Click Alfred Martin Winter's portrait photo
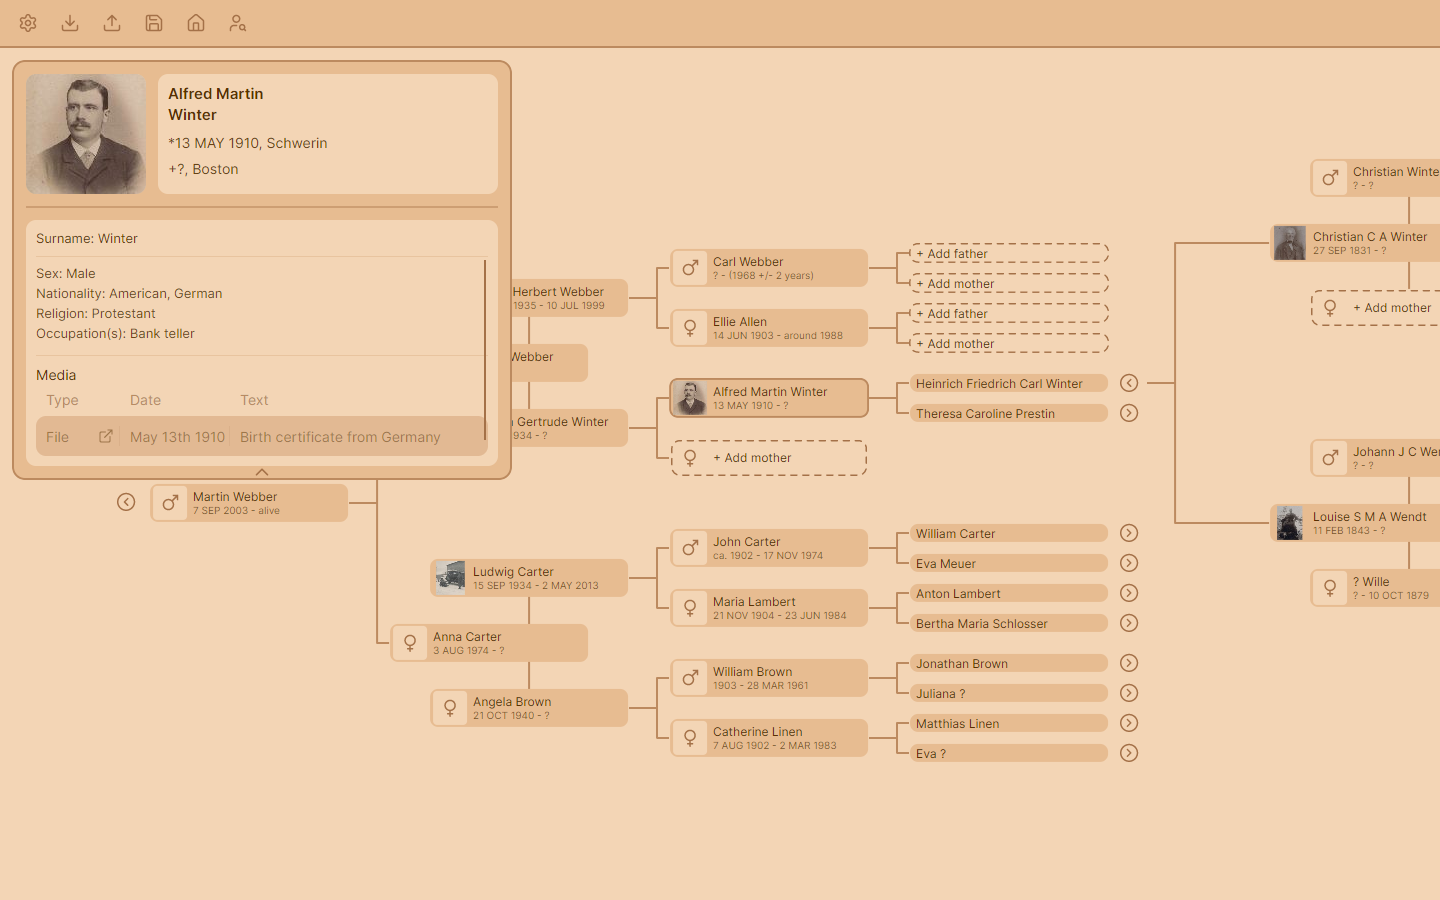Image resolution: width=1440 pixels, height=900 pixels. click(x=85, y=133)
